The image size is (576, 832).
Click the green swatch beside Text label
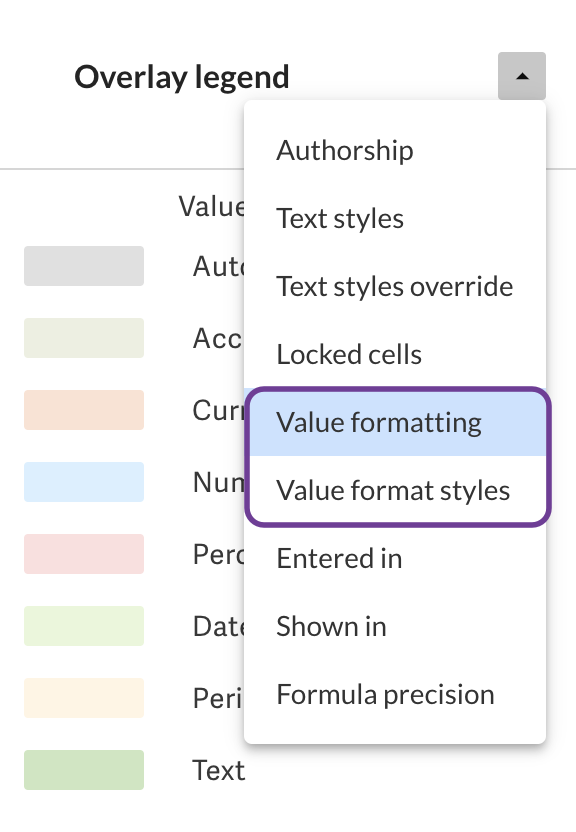(x=83, y=770)
